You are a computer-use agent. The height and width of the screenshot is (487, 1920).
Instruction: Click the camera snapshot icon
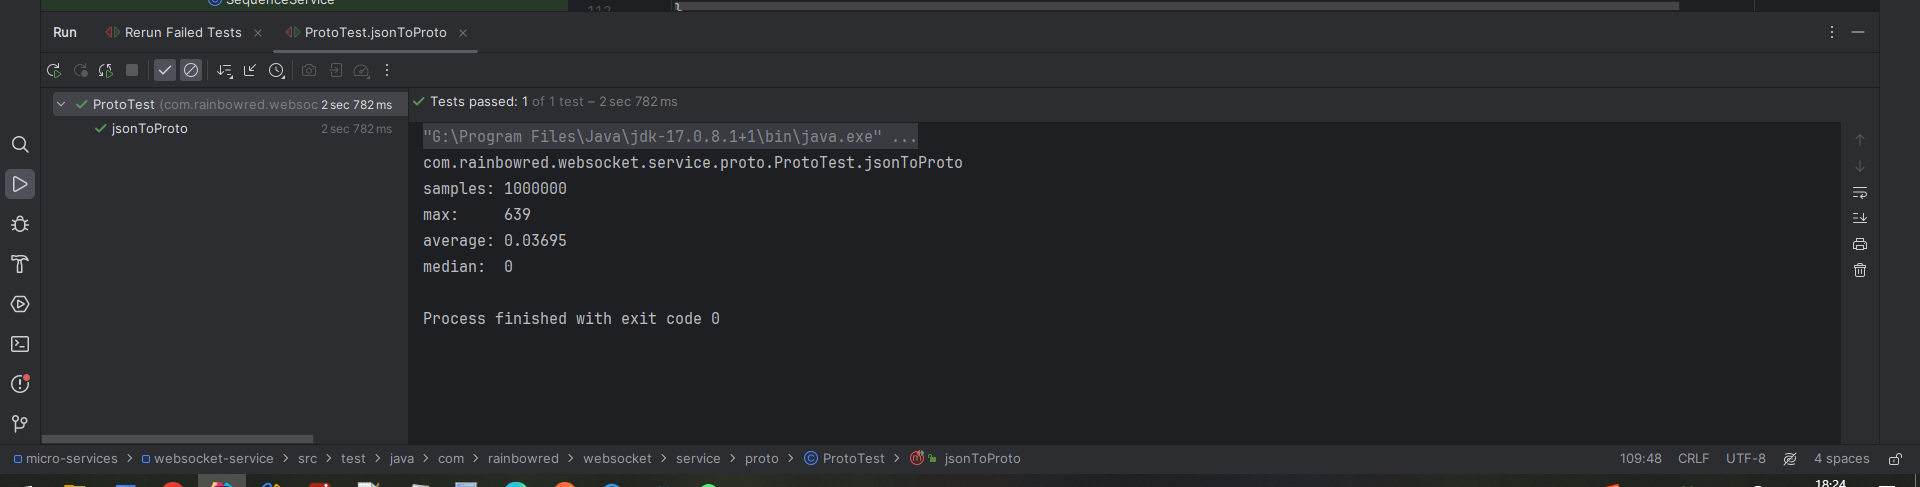pos(309,71)
